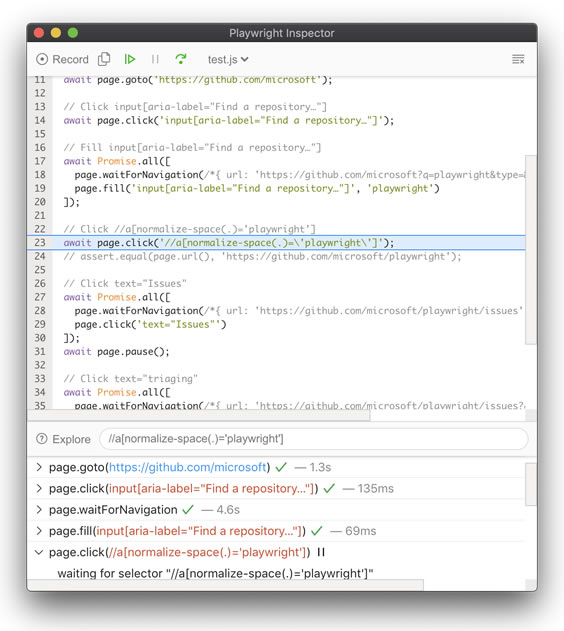
Task: Expand the first page.click input log entry
Action: pyautogui.click(x=39, y=489)
